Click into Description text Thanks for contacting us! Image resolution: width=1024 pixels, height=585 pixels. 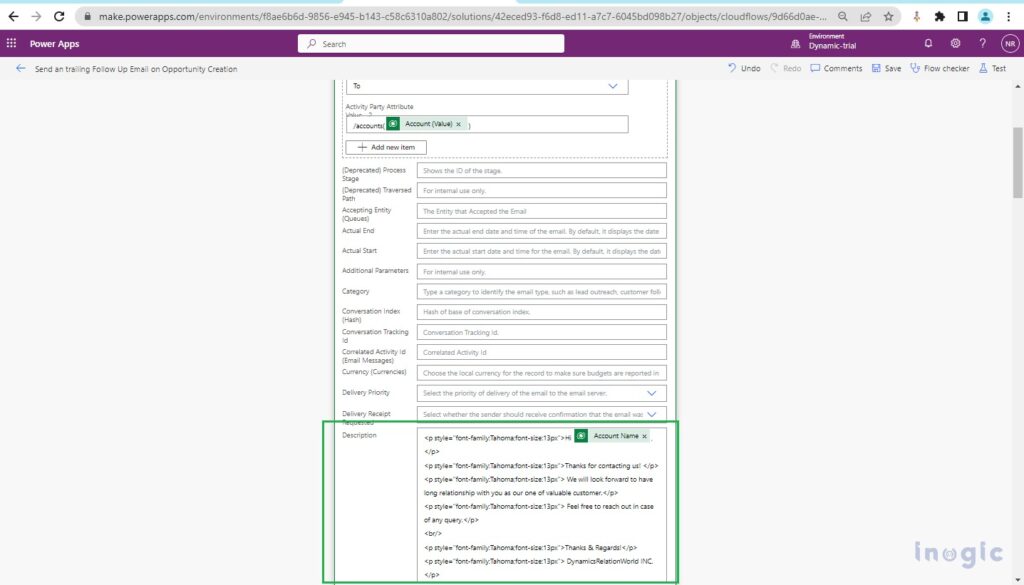coord(603,466)
